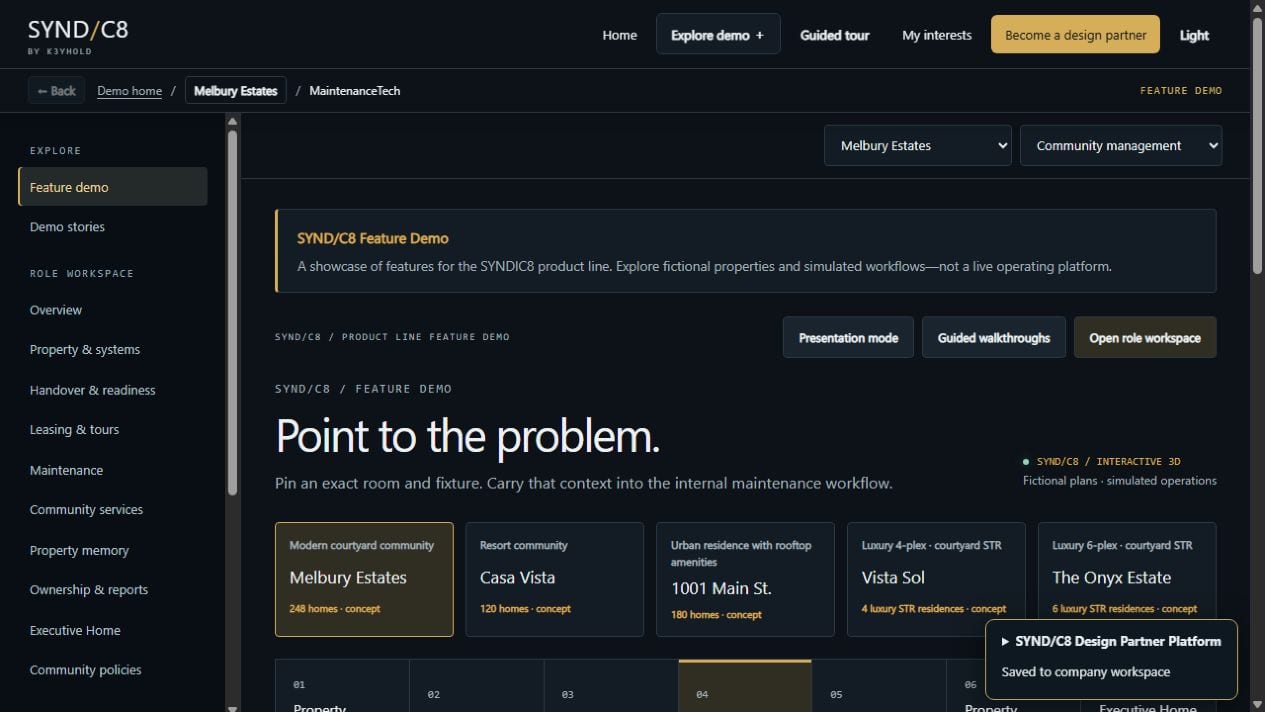Screen dimensions: 1265x712
Task: Choose the Casa Vista resort community card
Action: click(x=555, y=579)
